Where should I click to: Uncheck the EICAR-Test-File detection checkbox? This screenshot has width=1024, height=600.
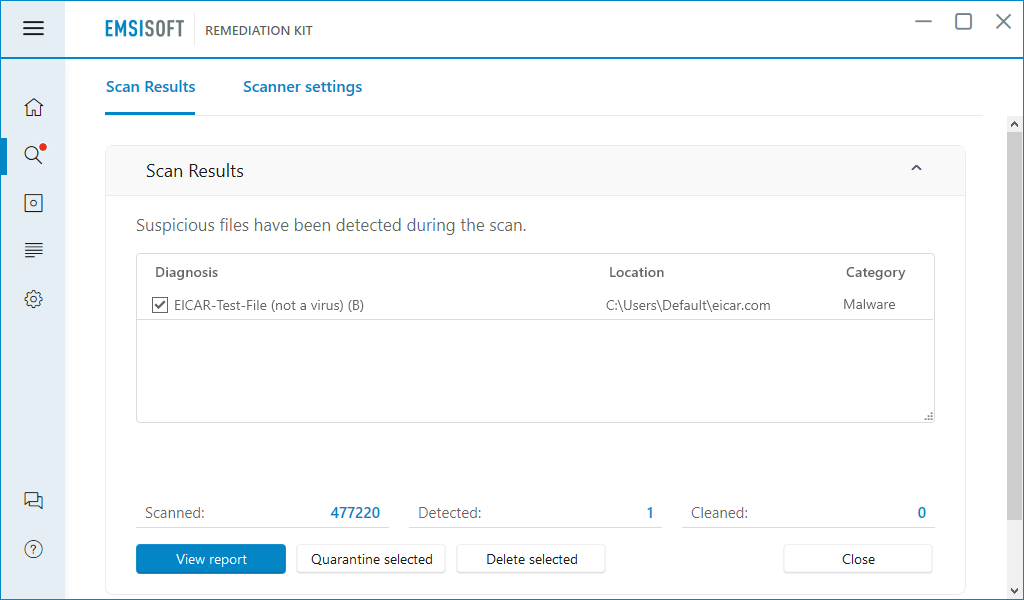159,305
